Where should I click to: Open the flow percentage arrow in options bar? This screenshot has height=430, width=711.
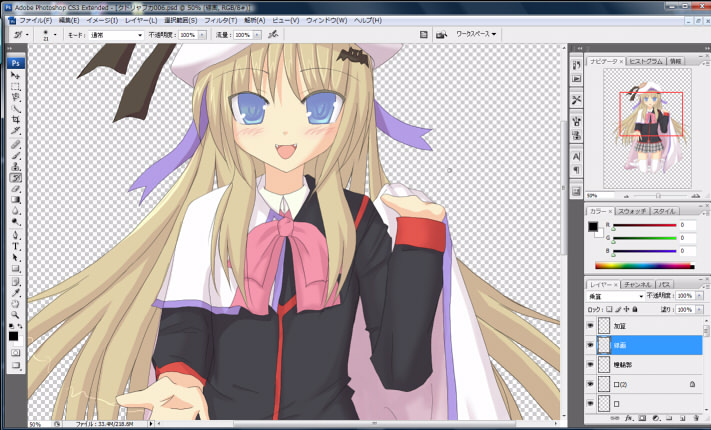pos(257,35)
